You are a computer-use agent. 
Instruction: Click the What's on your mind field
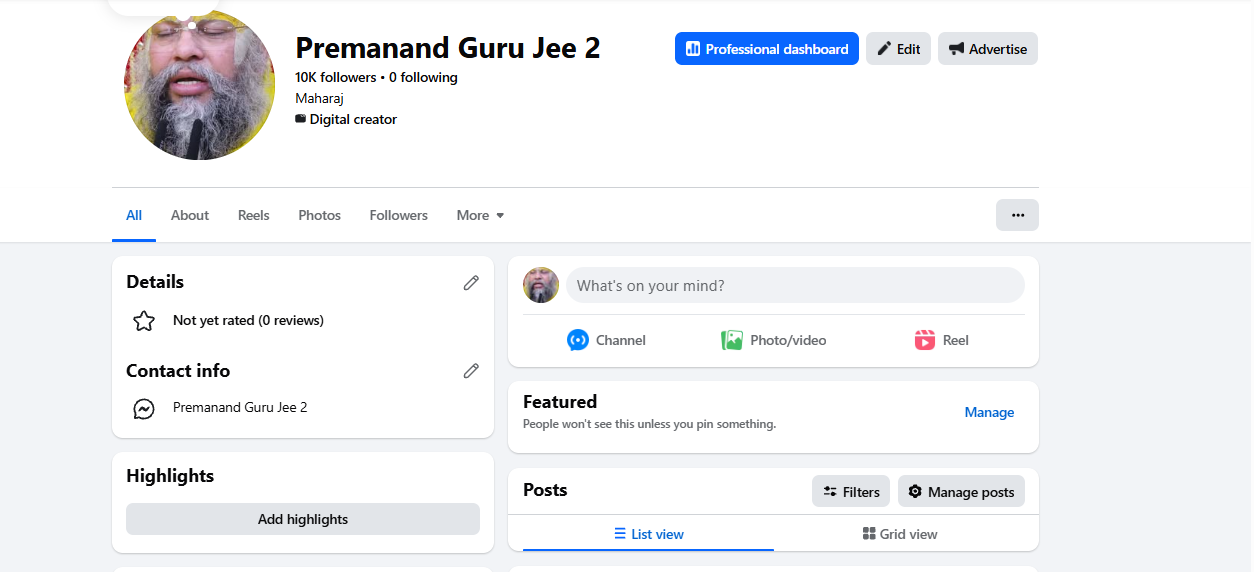tap(795, 285)
